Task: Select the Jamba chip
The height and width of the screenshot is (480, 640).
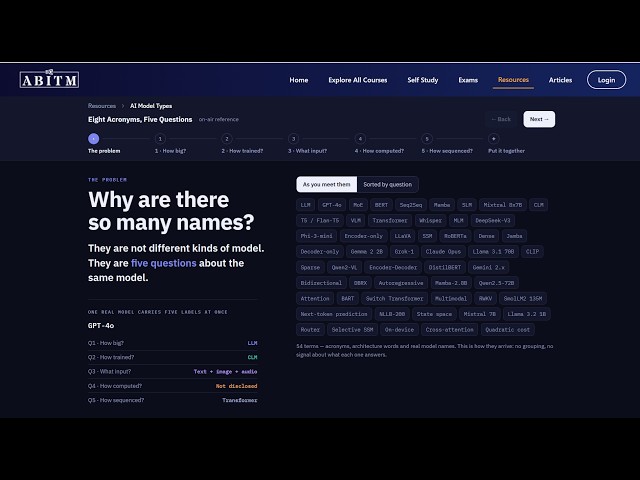Action: point(514,236)
